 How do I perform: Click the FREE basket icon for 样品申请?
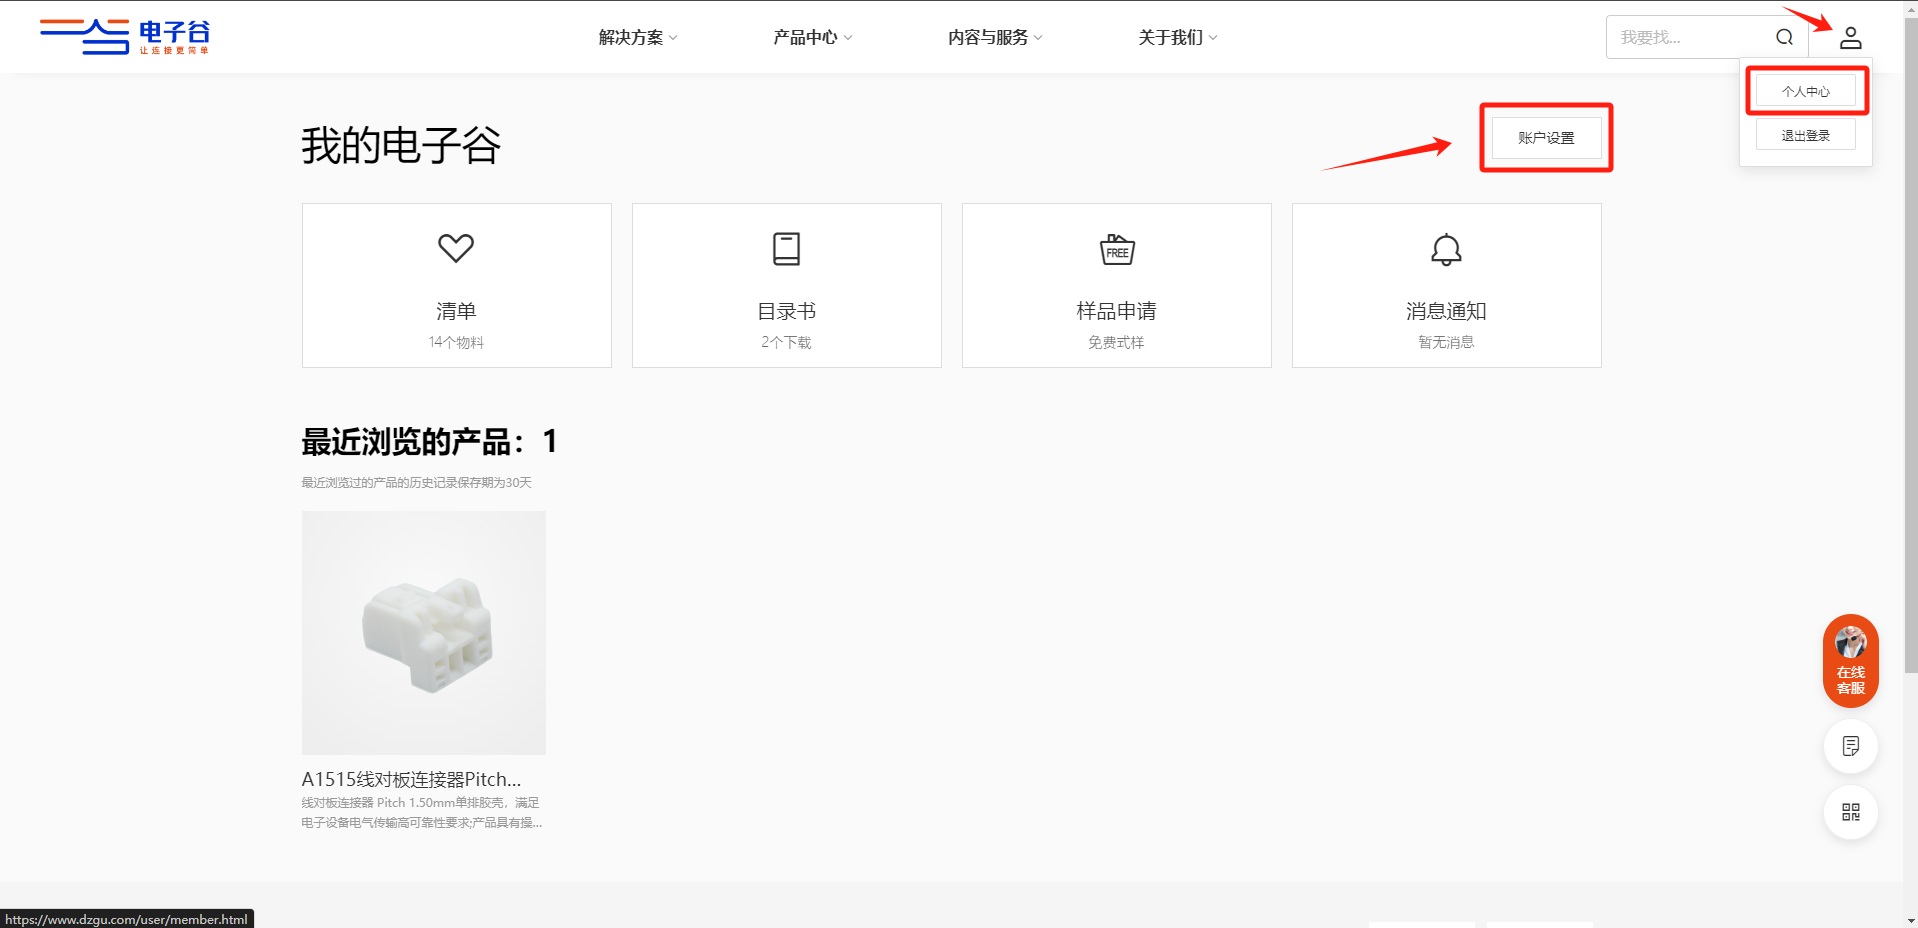(1117, 249)
